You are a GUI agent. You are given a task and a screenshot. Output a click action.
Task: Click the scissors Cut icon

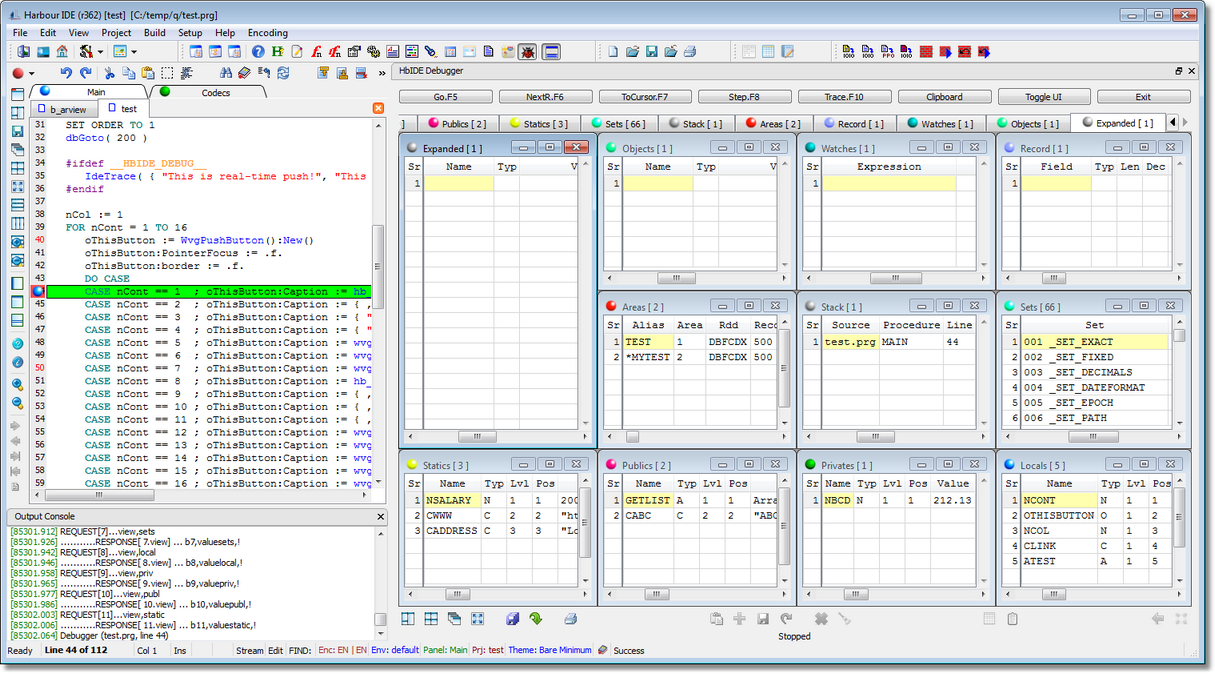(110, 72)
